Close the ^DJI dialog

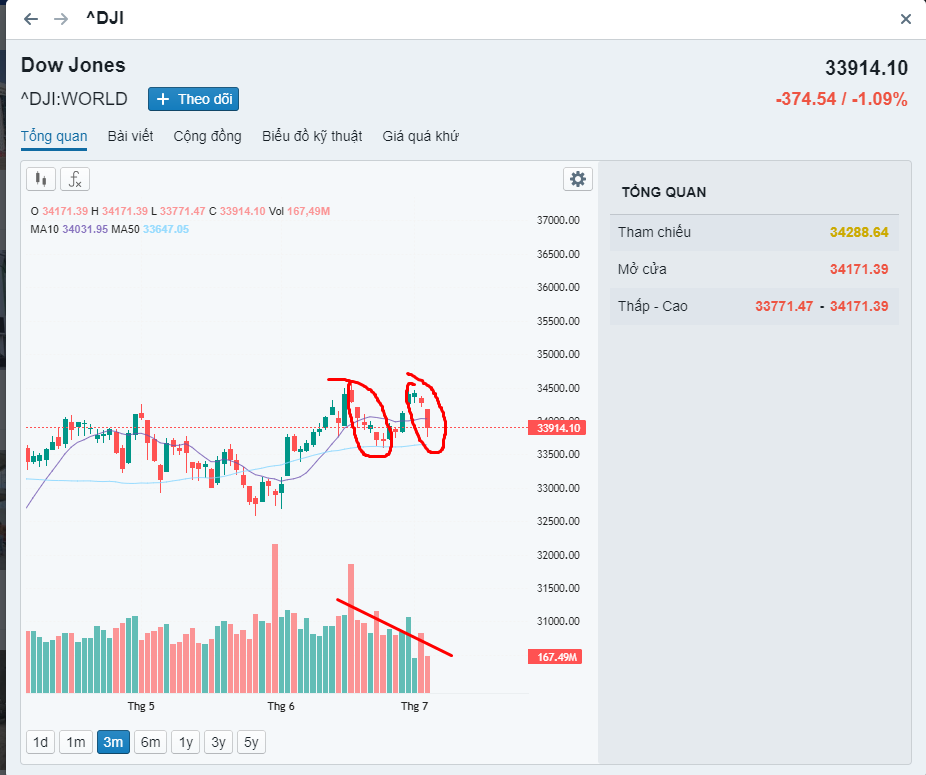click(x=906, y=19)
